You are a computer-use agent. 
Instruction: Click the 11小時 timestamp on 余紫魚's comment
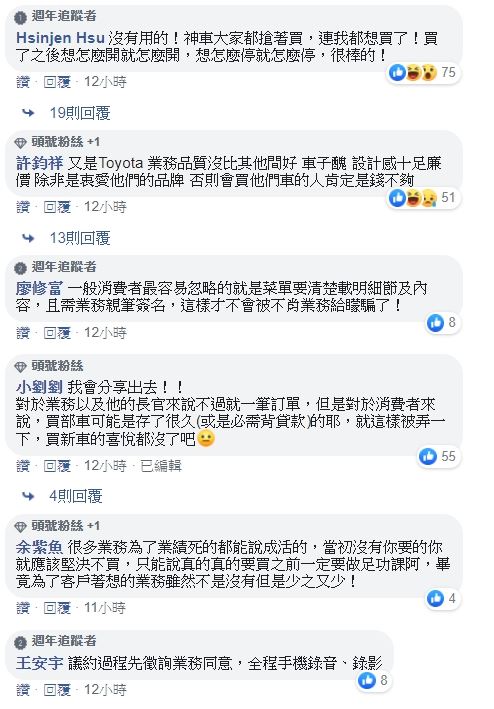(105, 608)
